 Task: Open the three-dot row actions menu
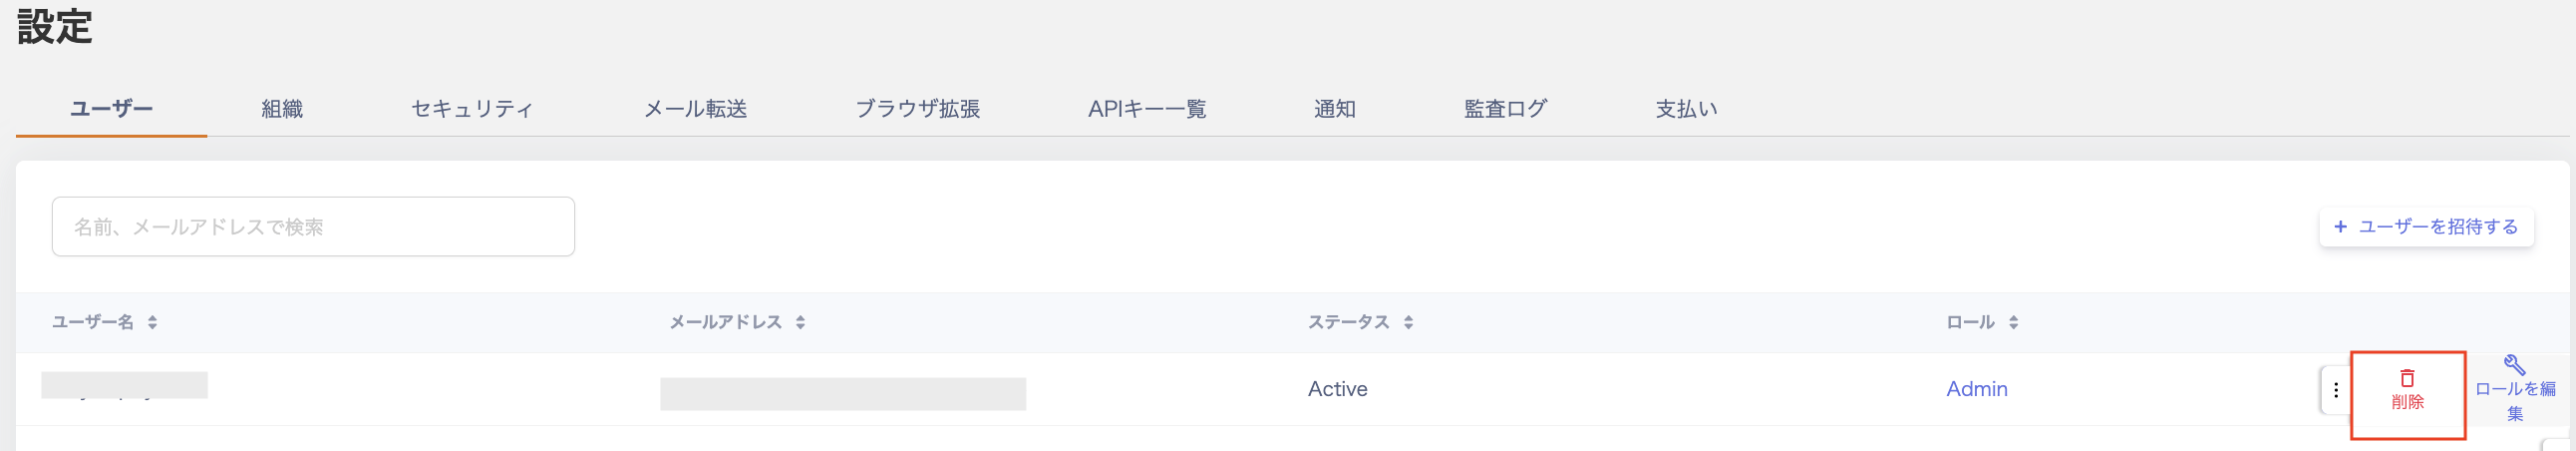[x=2335, y=390]
